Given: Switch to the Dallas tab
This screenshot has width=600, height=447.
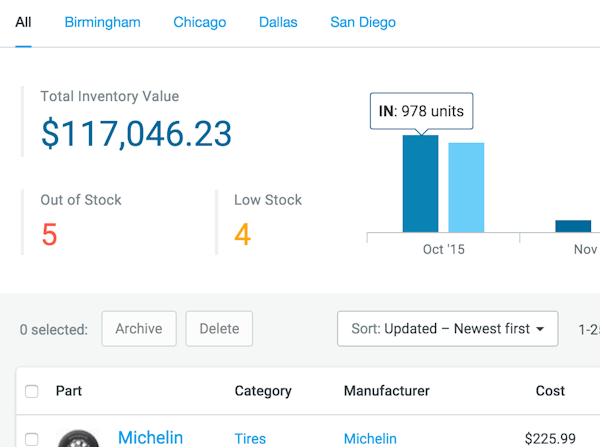Looking at the screenshot, I should (x=278, y=22).
